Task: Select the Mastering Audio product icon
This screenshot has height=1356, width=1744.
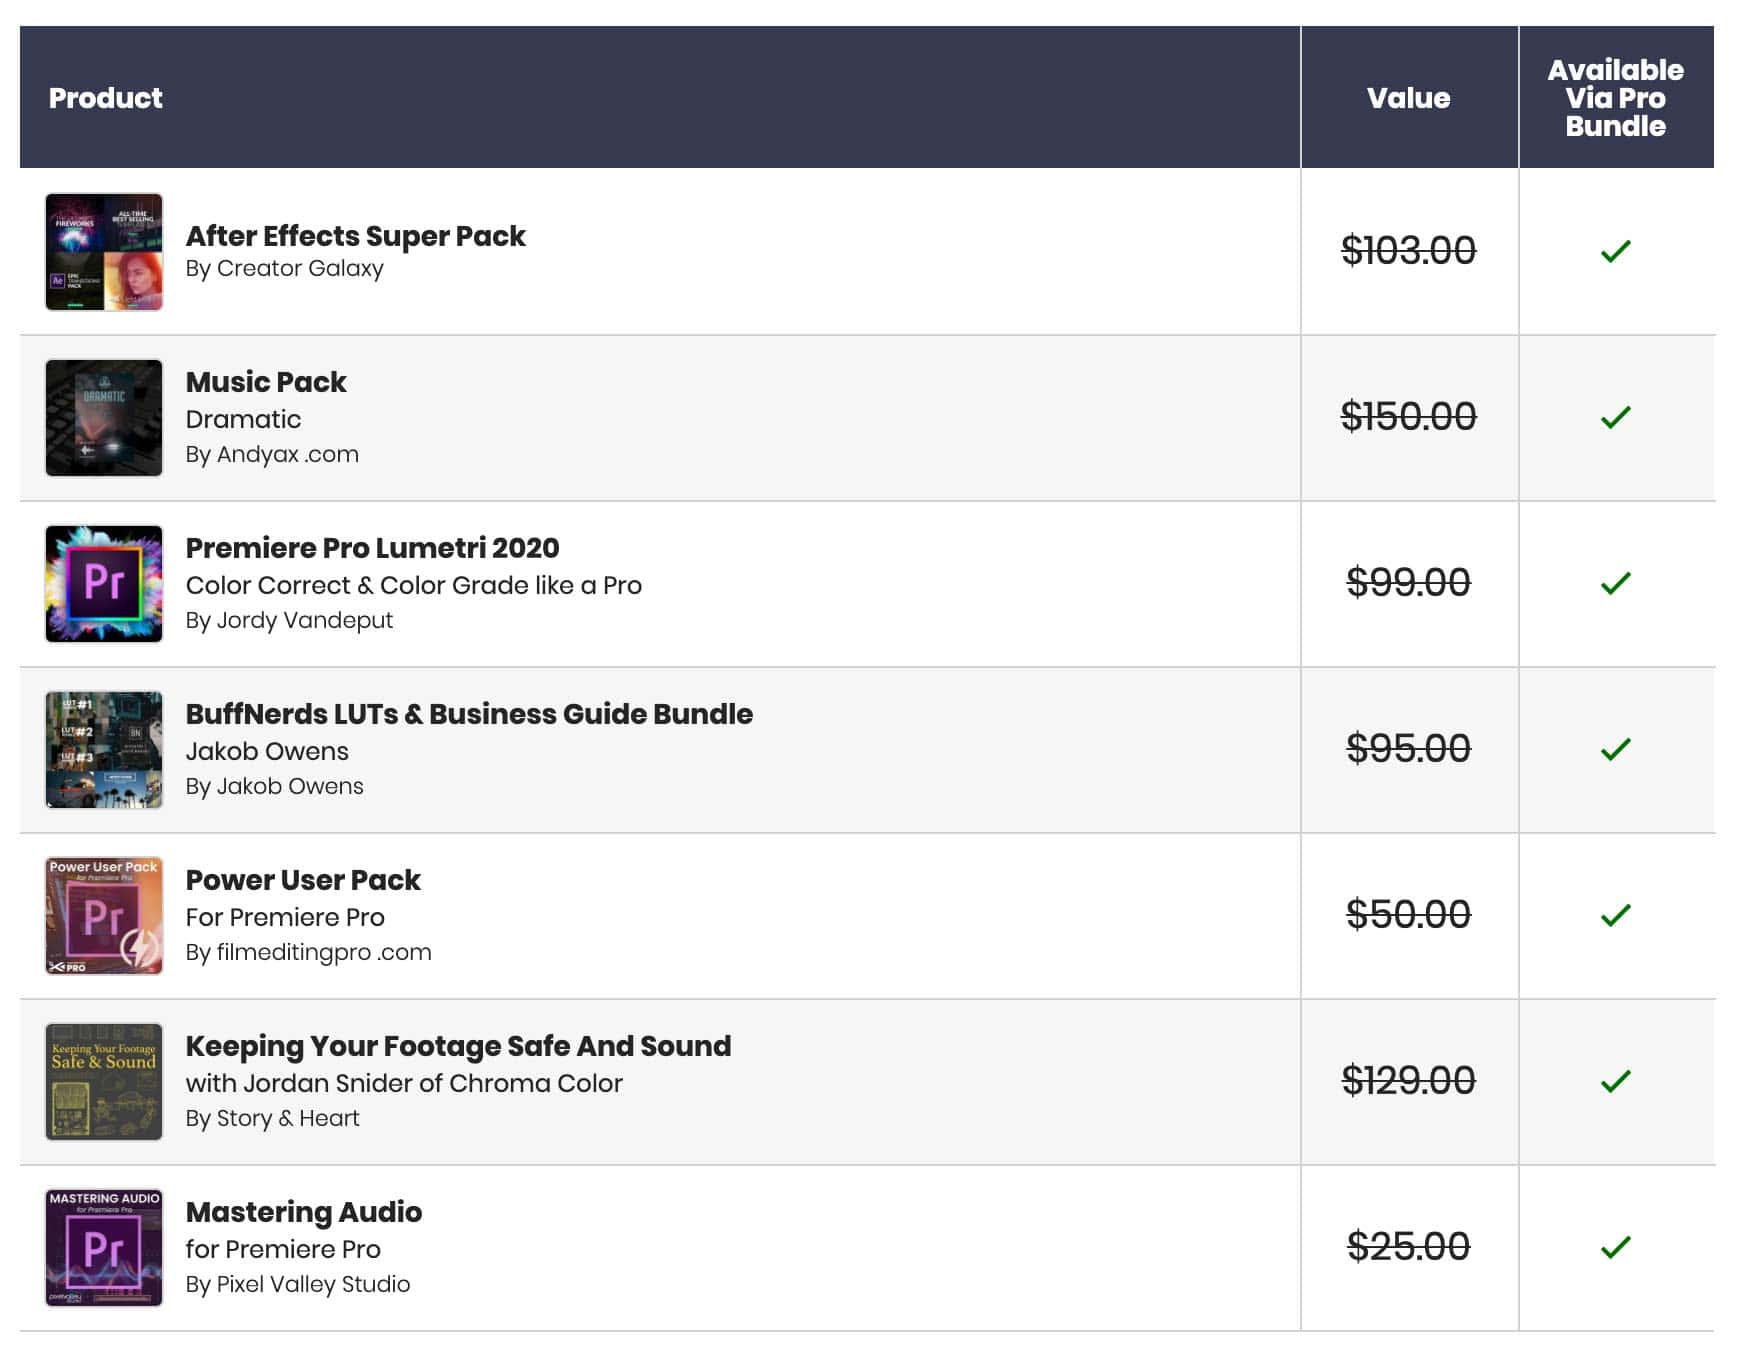Action: click(x=104, y=1246)
